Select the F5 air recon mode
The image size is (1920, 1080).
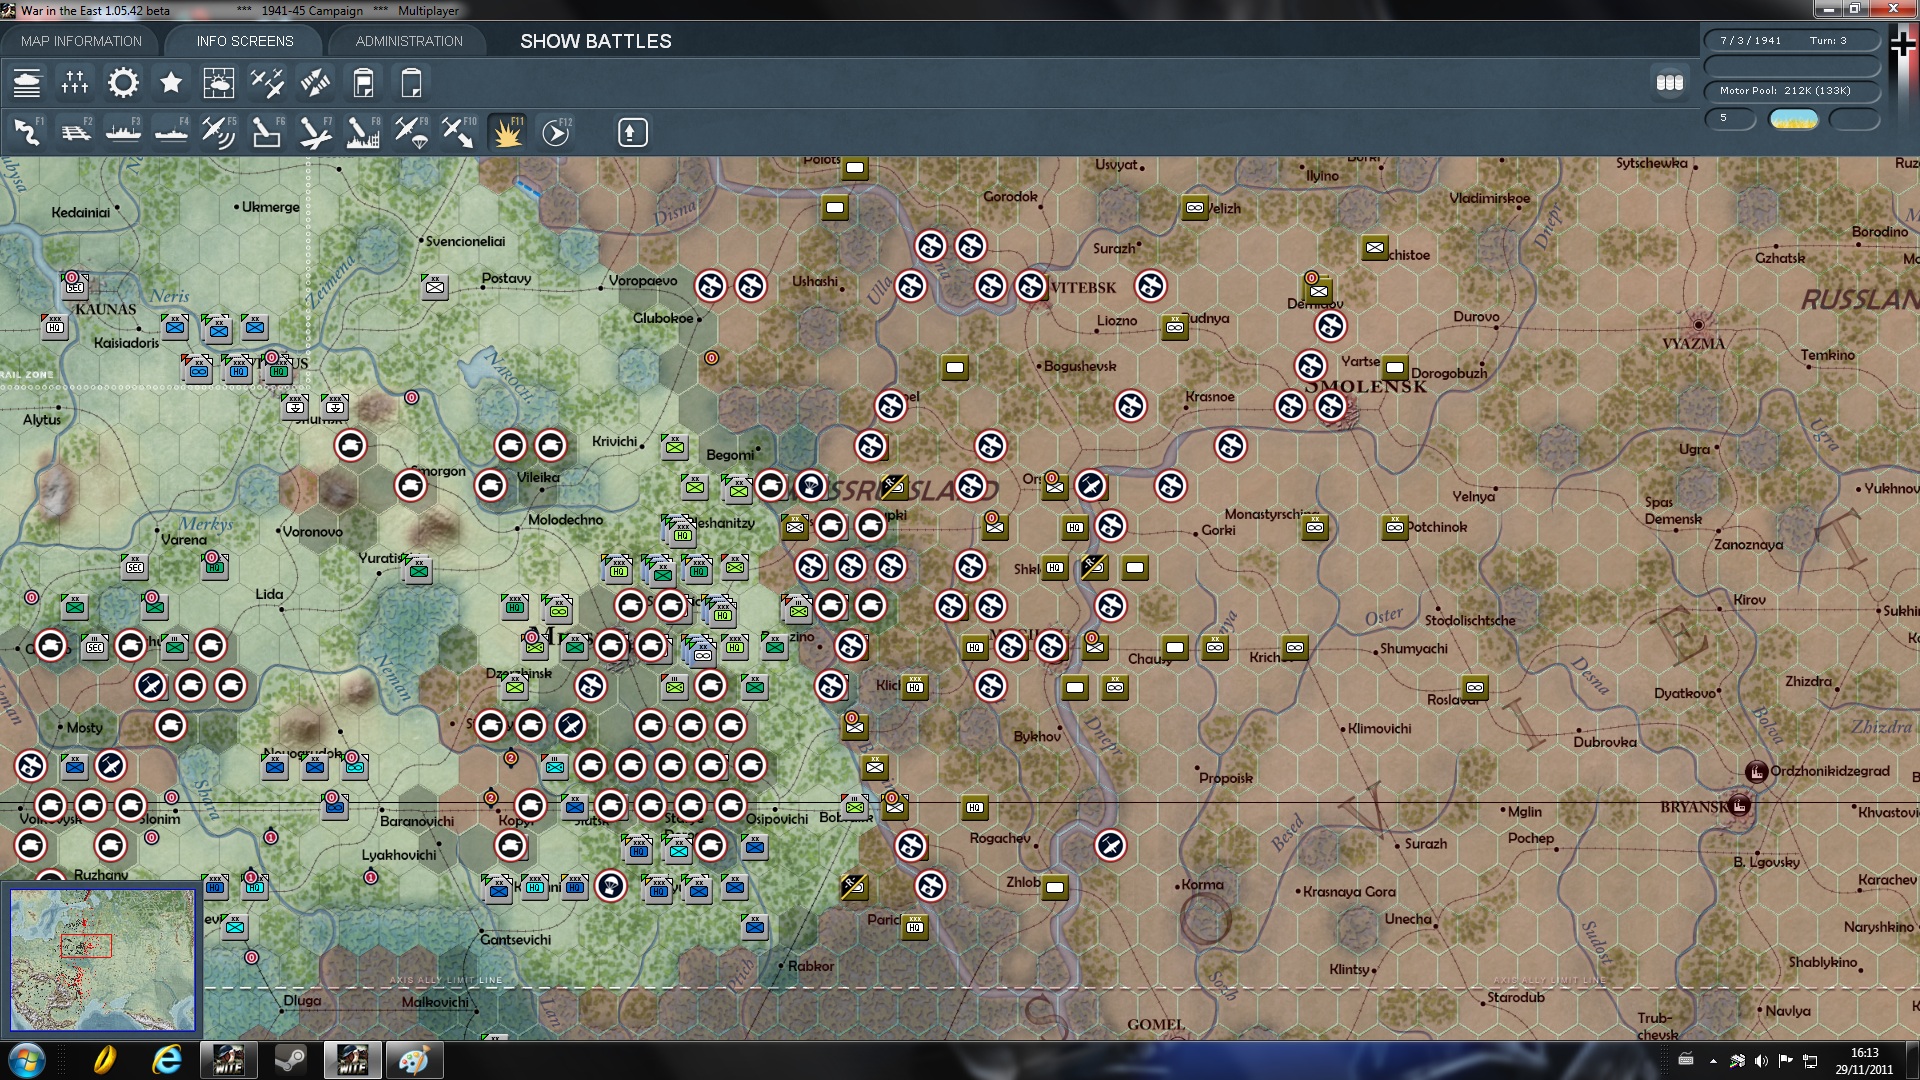(219, 132)
